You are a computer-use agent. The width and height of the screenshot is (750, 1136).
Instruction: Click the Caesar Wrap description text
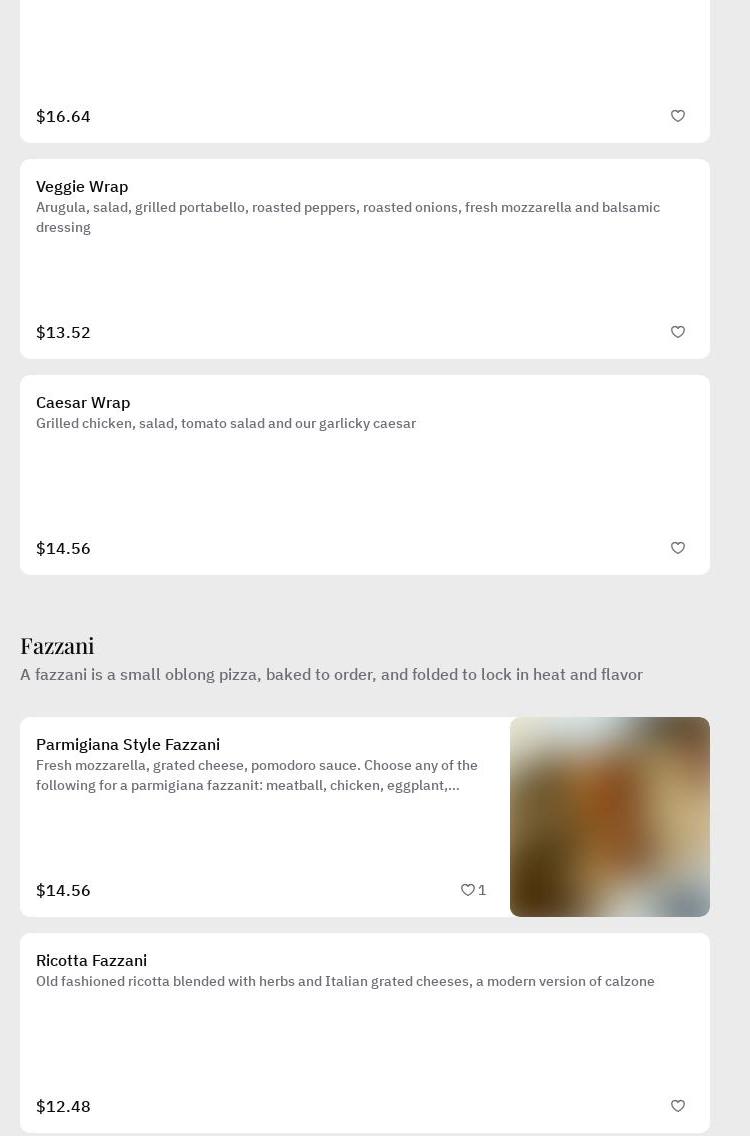226,424
